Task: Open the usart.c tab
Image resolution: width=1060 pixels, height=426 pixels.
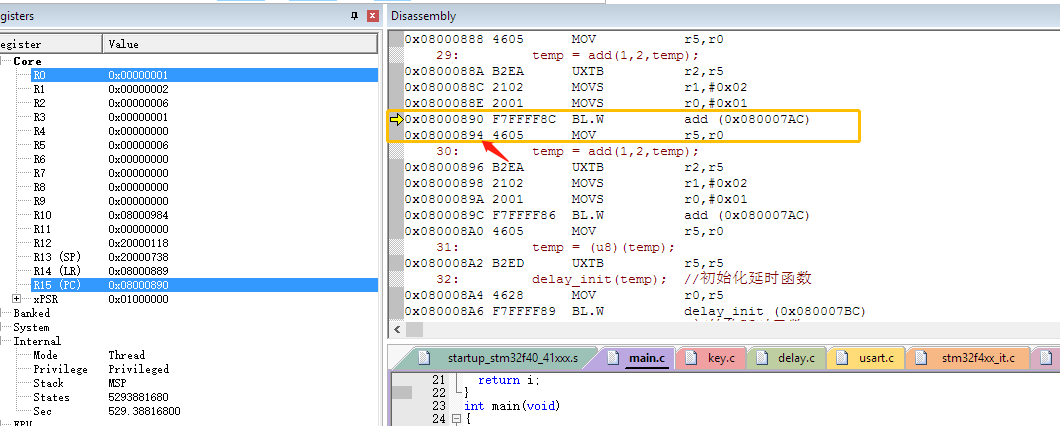Action: [868, 358]
